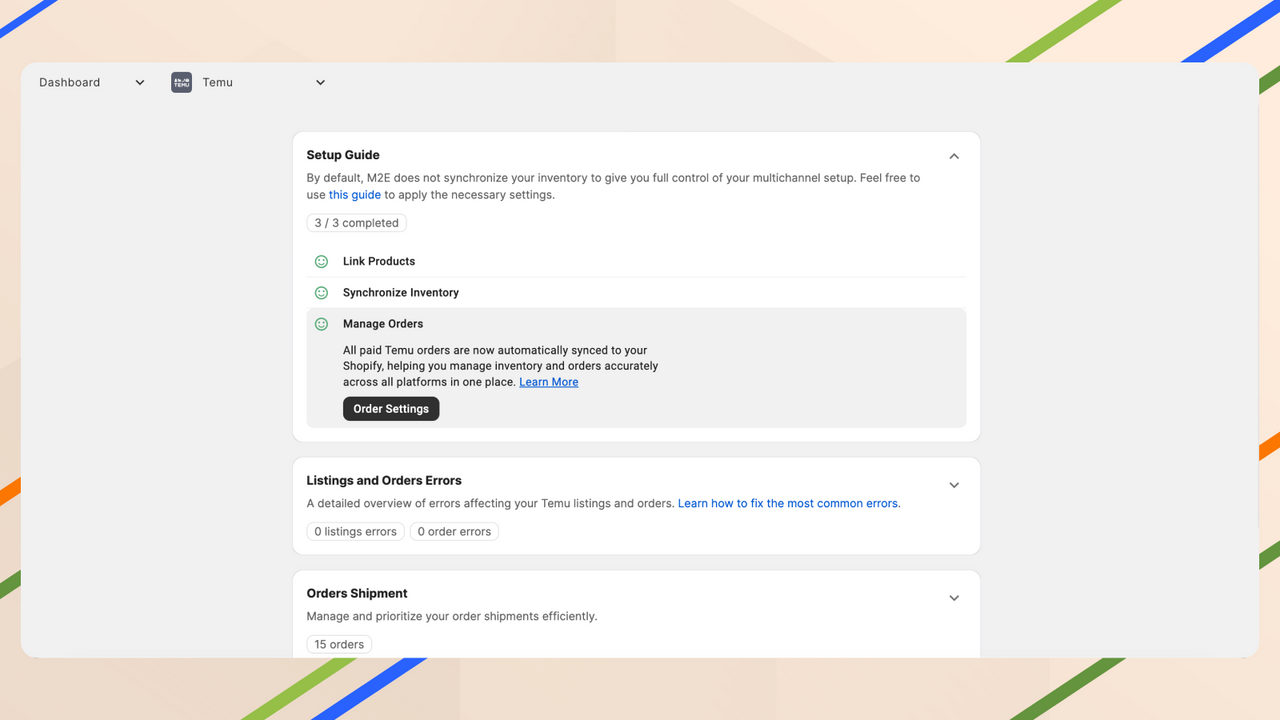This screenshot has width=1280, height=720.
Task: Click the Orders Shipment heading
Action: (357, 593)
